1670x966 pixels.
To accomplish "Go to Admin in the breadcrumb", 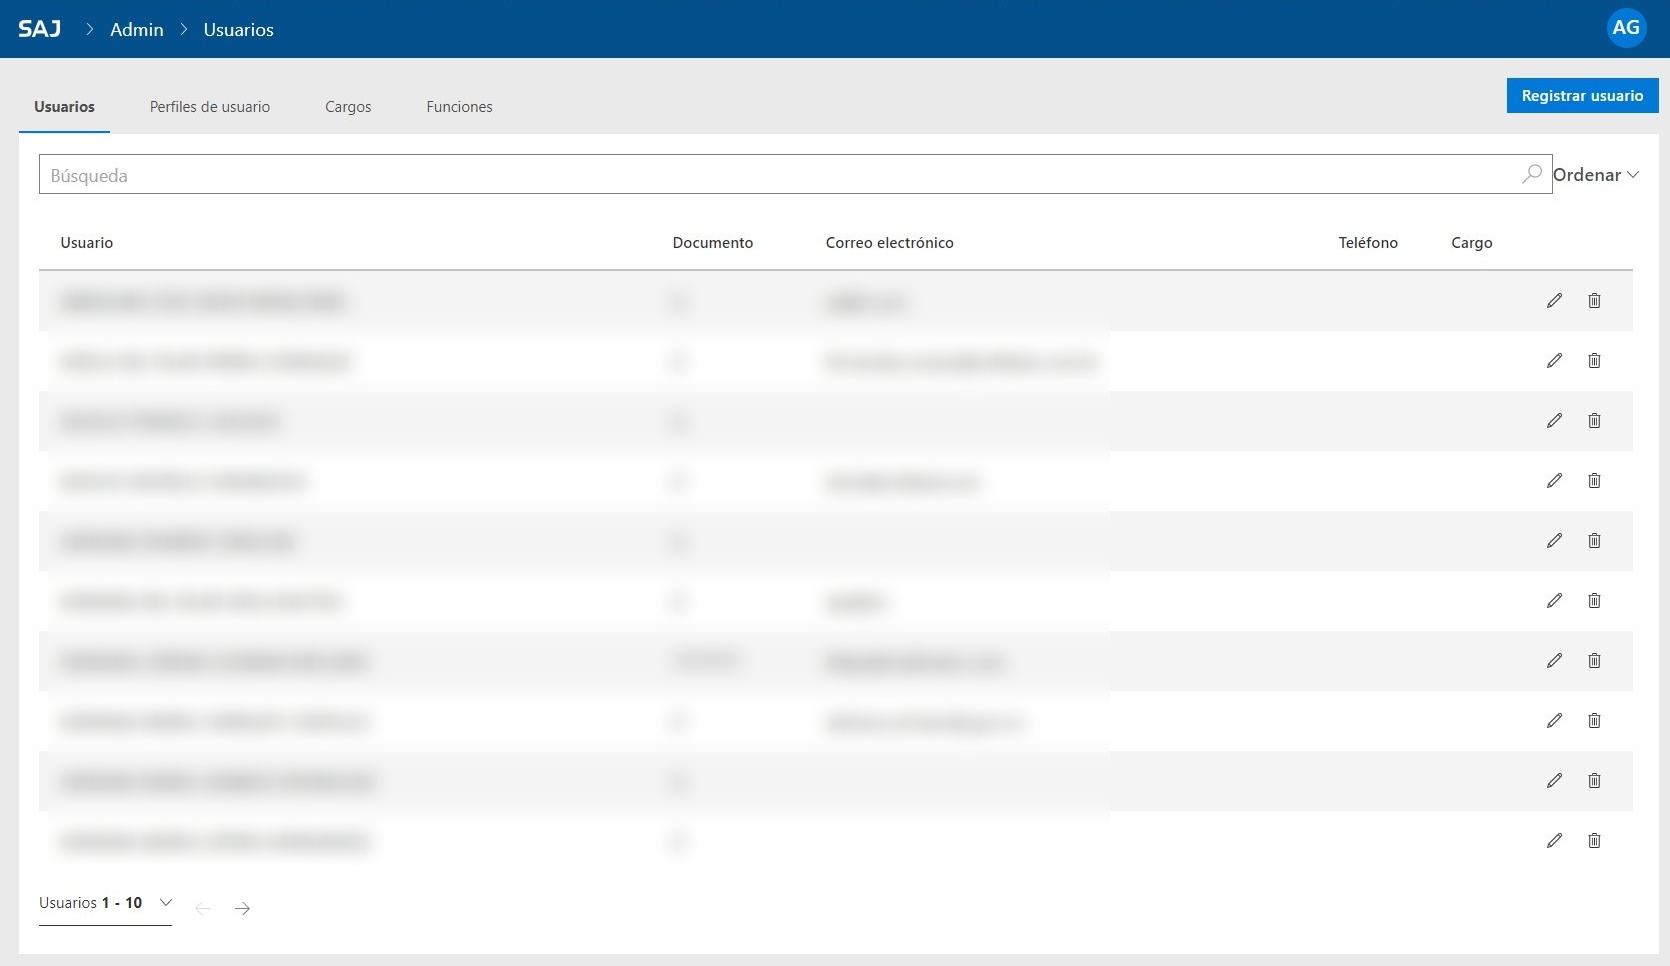I will tap(137, 30).
